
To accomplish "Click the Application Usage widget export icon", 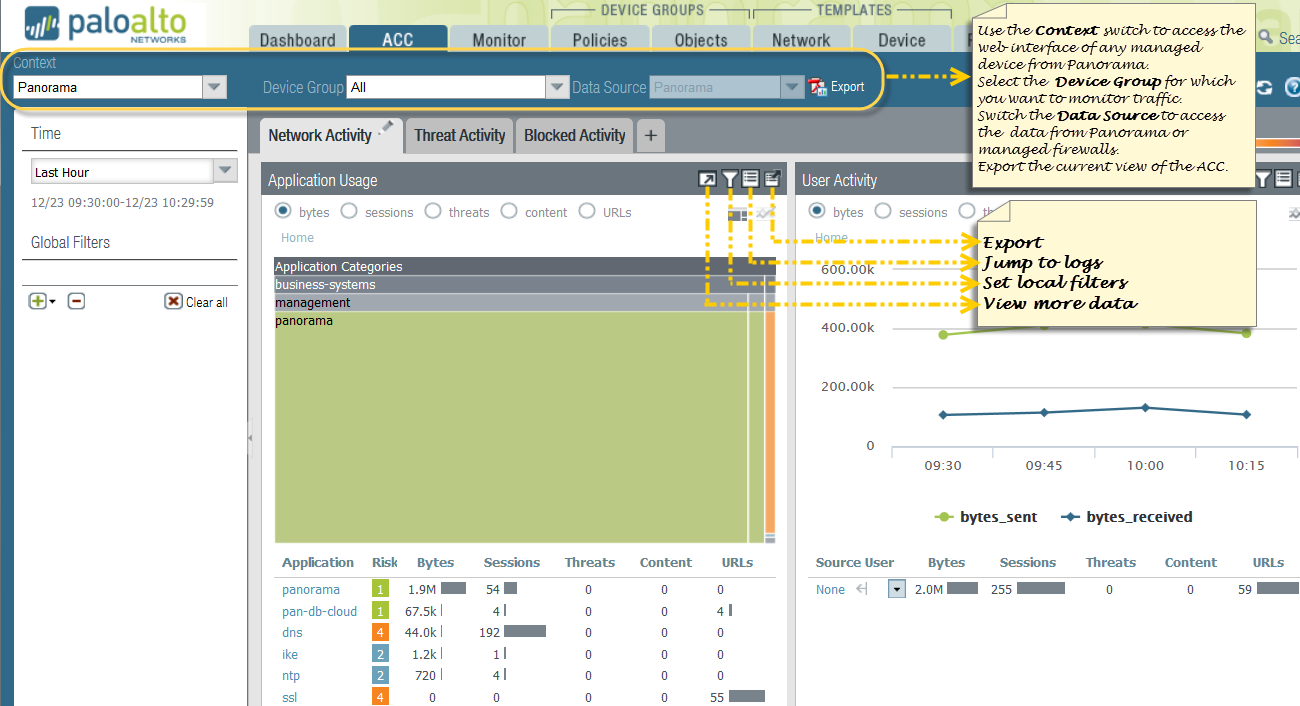I will pos(772,180).
